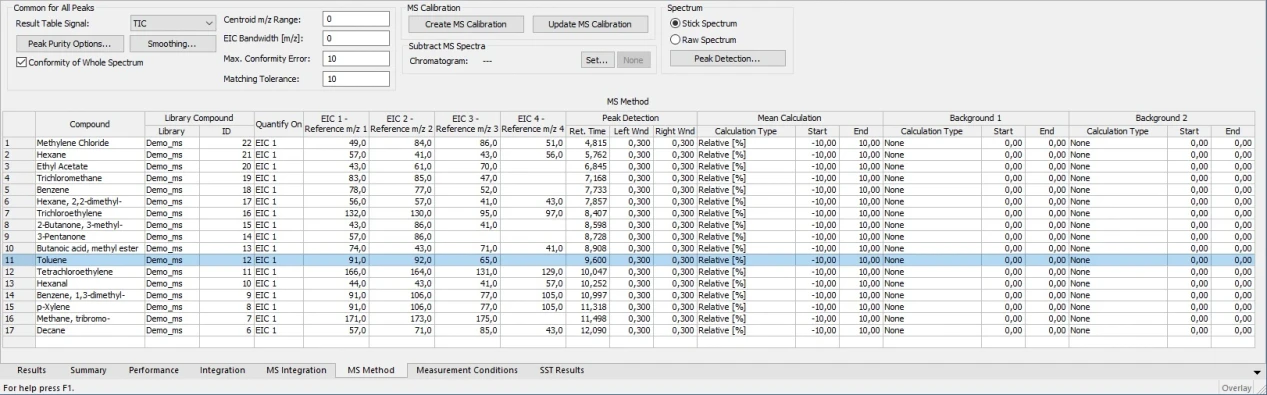Viewport: 1267px width, 395px height.
Task: Click the Compound column header
Action: (x=89, y=124)
